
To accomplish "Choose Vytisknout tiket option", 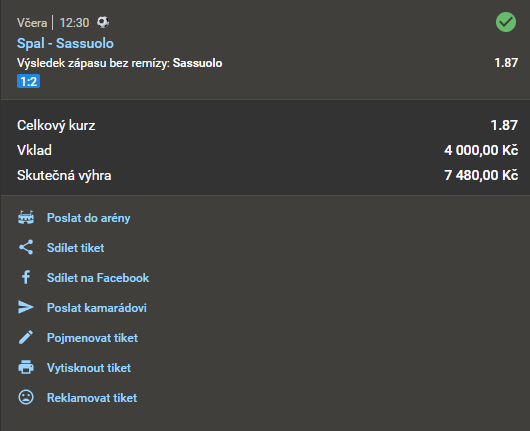I will 89,368.
